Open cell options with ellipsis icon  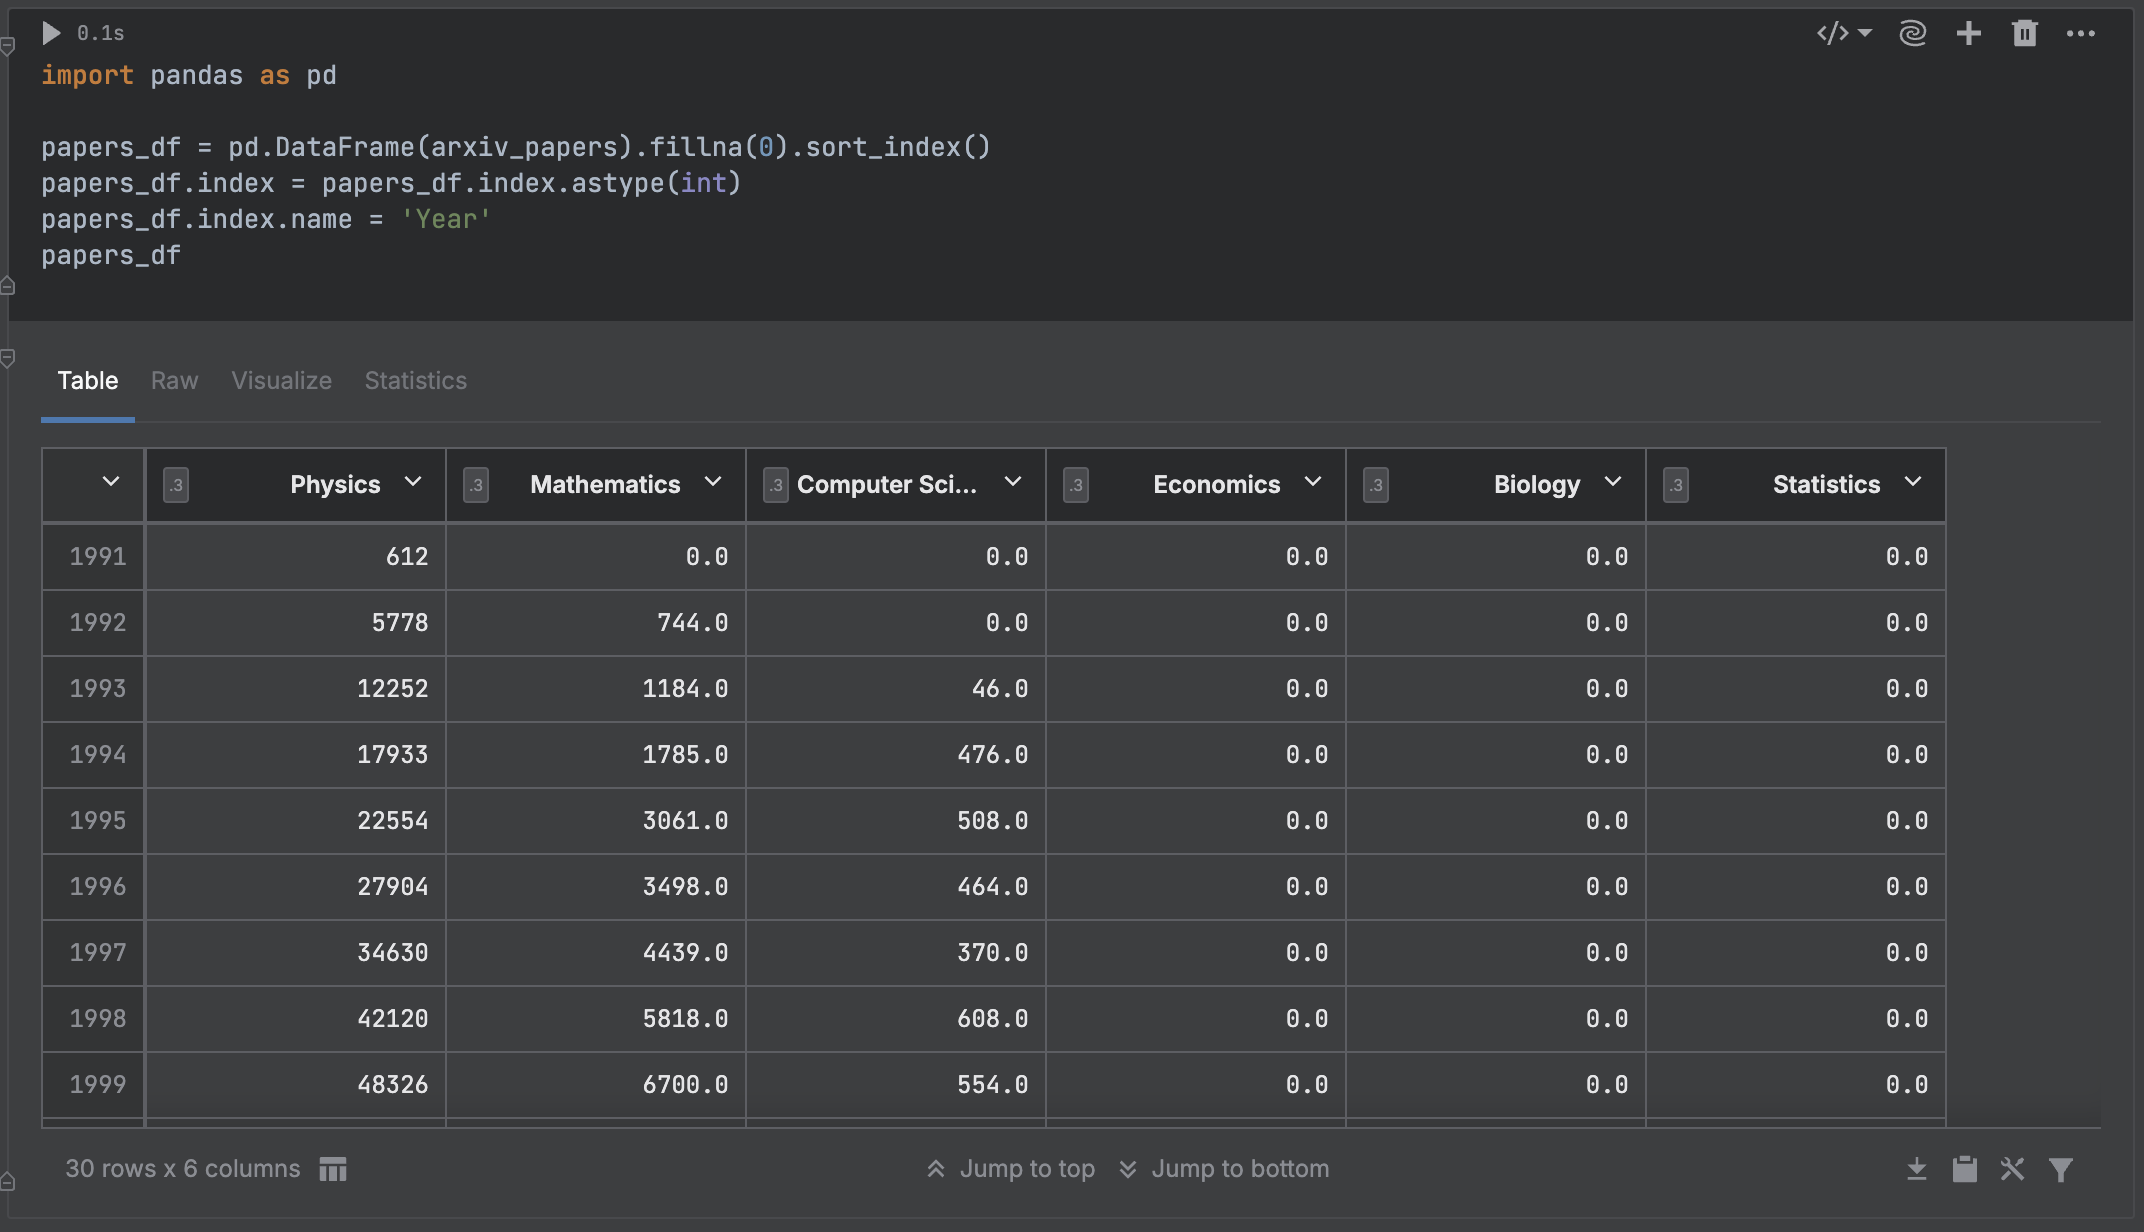point(2079,33)
